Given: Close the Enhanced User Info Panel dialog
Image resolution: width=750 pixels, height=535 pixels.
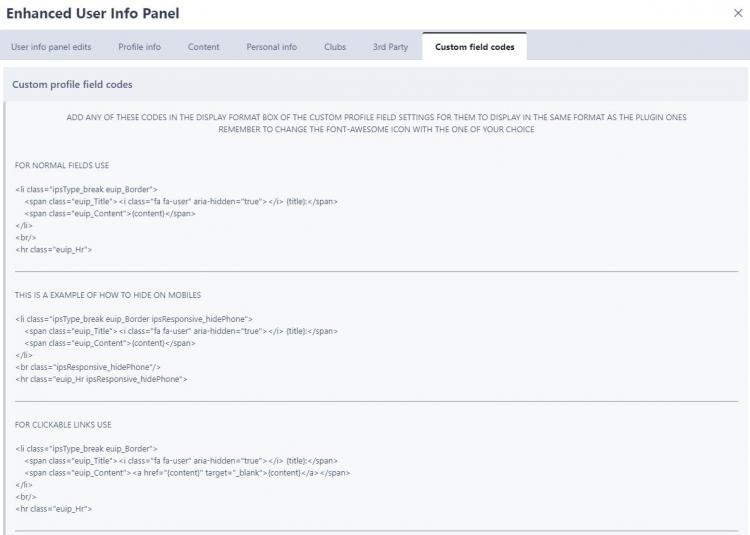Looking at the screenshot, I should tap(738, 13).
